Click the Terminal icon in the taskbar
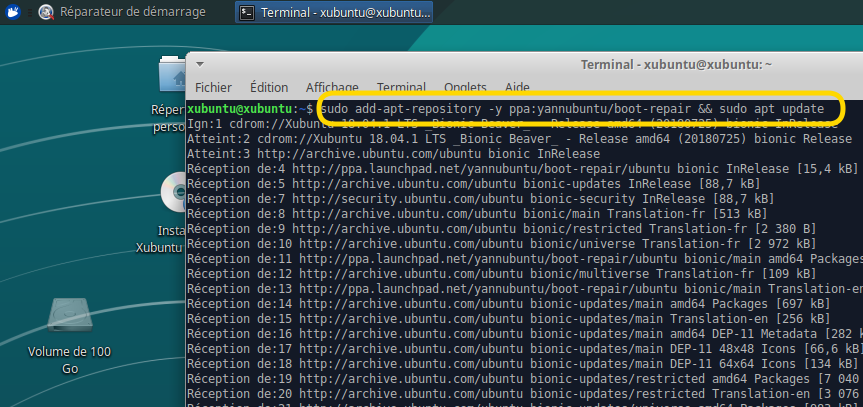The width and height of the screenshot is (863, 407). click(247, 12)
